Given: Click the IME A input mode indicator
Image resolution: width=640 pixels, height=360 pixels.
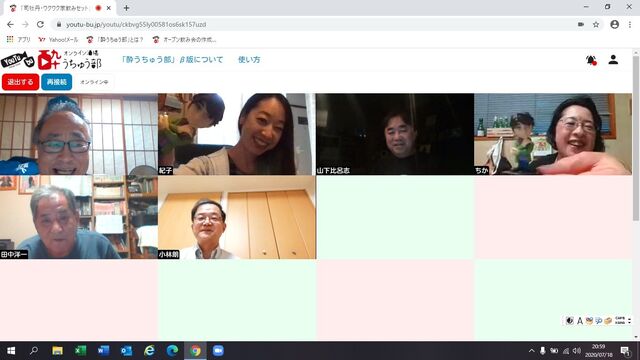Looking at the screenshot, I should [x=580, y=321].
